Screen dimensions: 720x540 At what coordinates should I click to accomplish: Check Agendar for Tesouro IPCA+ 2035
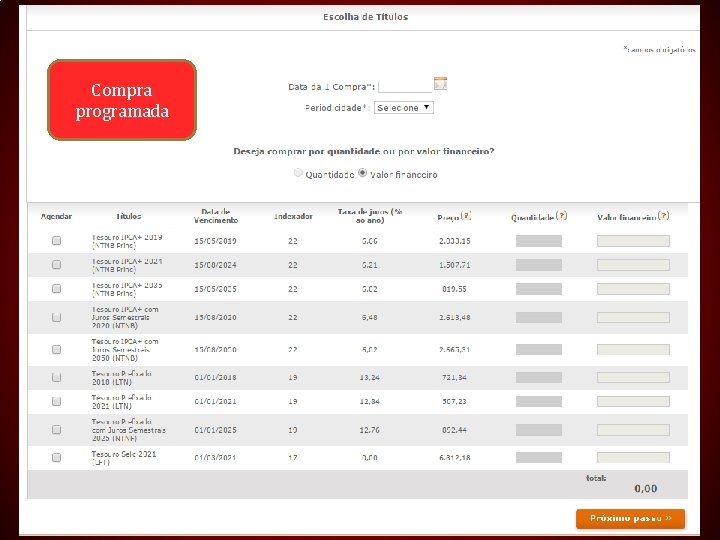click(x=56, y=288)
